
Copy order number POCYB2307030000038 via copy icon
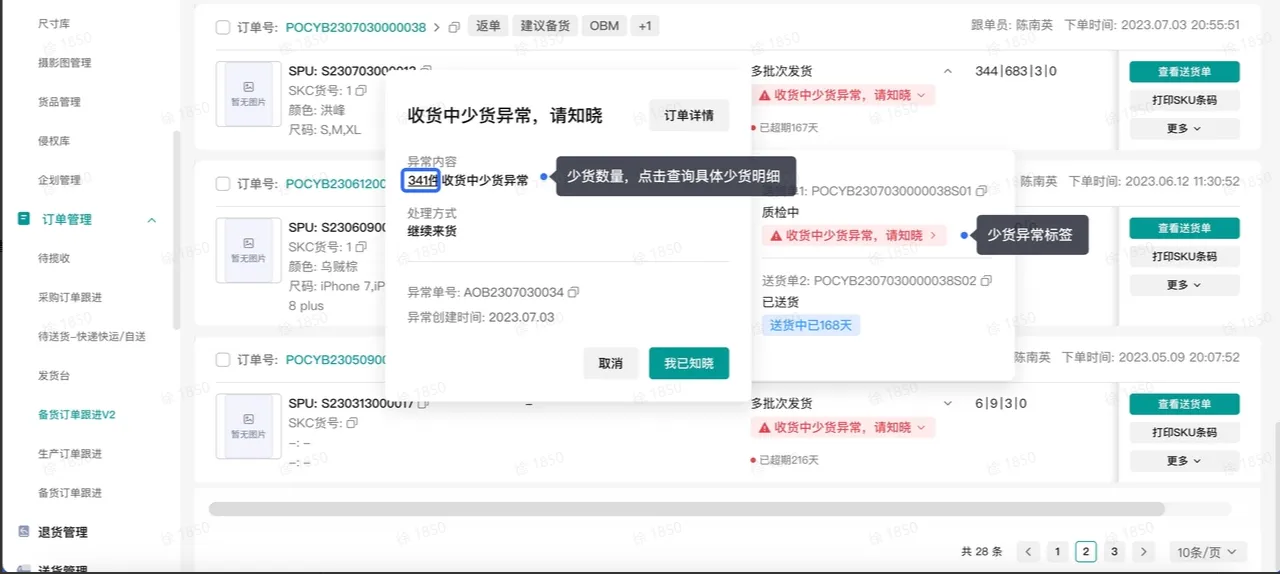(x=454, y=27)
